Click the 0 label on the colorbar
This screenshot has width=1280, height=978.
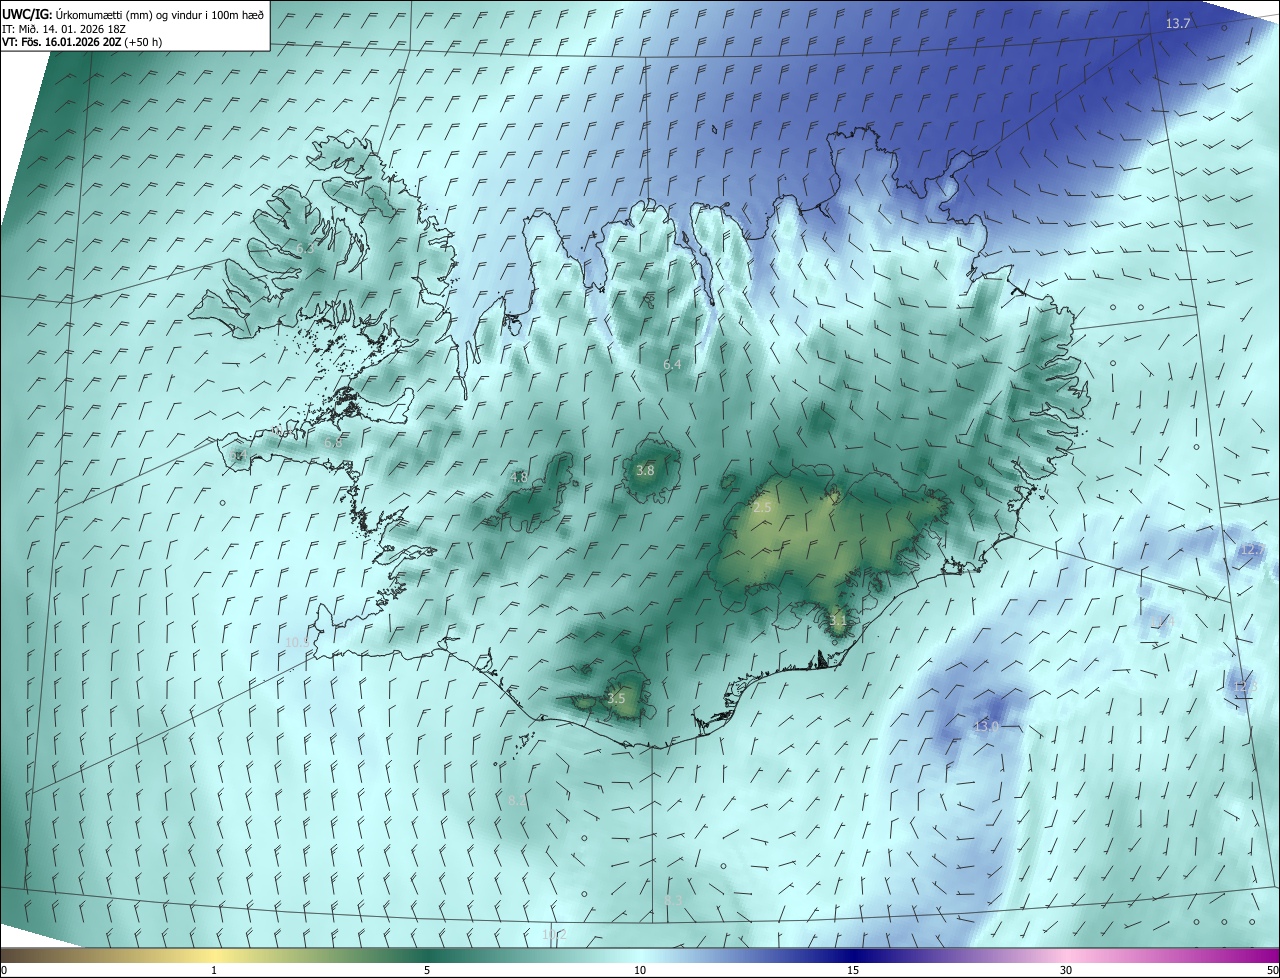coord(4,971)
